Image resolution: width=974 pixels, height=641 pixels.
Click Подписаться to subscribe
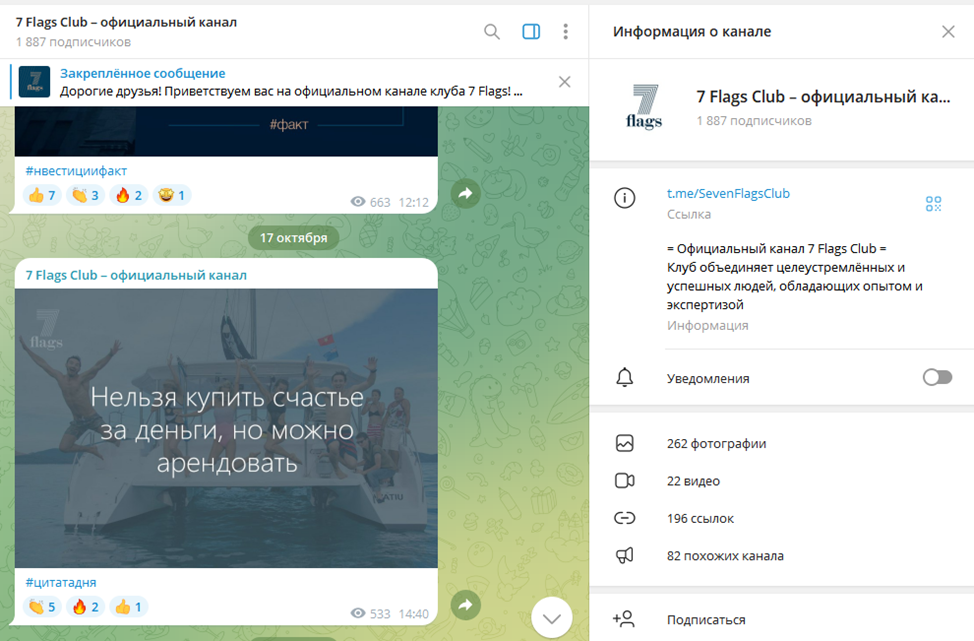706,620
